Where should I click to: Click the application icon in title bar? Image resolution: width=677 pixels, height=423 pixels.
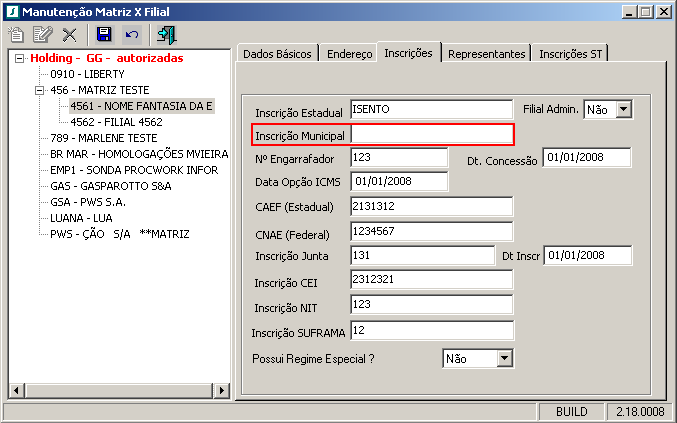[x=13, y=12]
